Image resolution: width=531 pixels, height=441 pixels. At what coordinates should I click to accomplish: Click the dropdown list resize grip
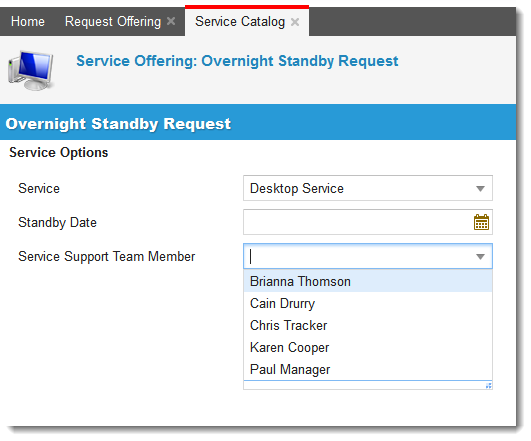pos(488,385)
